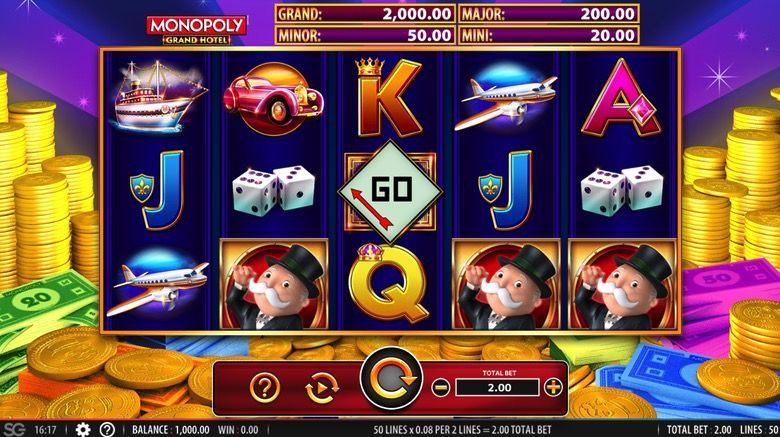This screenshot has height=437, width=780.
Task: Click the gold Q symbol on middle reel
Action: click(x=388, y=283)
